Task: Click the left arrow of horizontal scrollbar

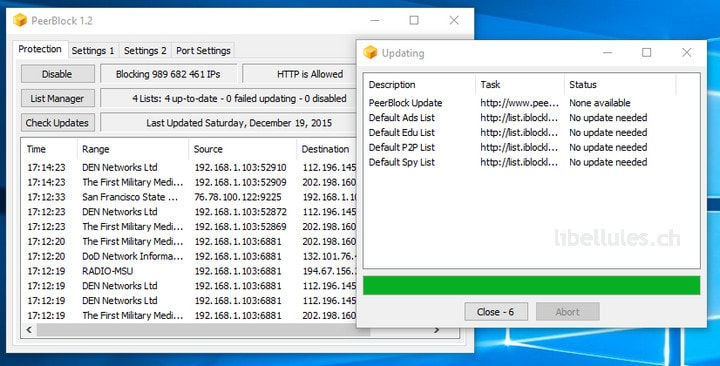Action: [x=29, y=330]
